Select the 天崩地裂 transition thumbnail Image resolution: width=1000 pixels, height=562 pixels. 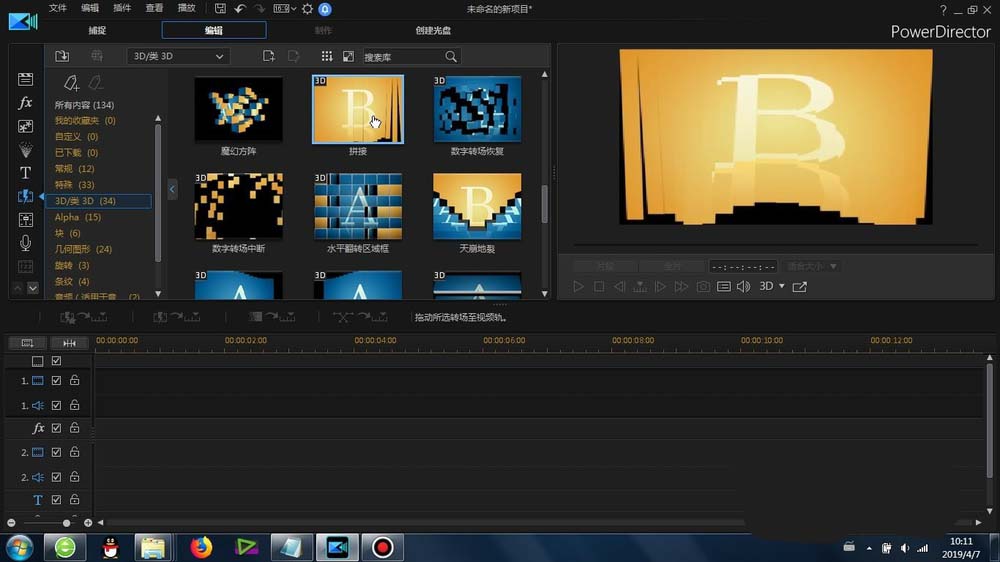click(477, 207)
